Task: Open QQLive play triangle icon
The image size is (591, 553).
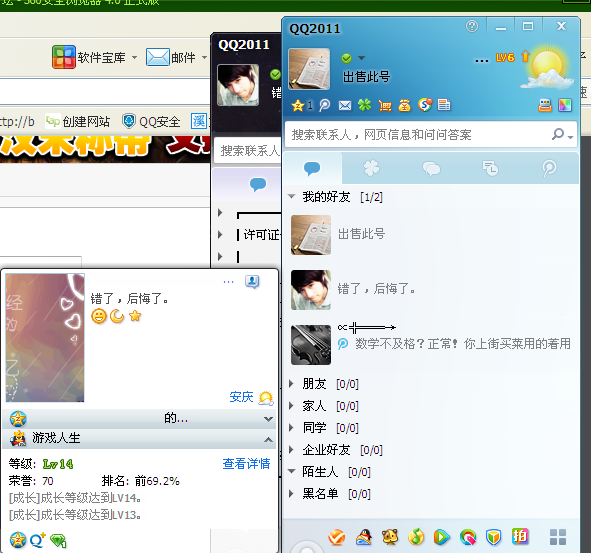Action: click(x=442, y=537)
